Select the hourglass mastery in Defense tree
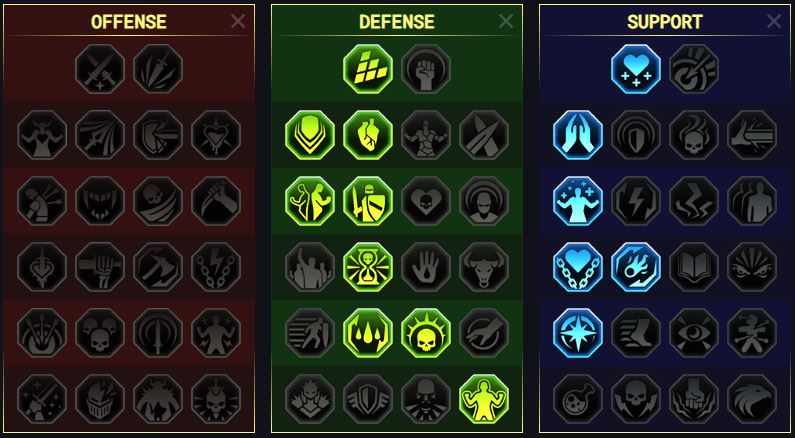795x438 pixels. (x=368, y=267)
